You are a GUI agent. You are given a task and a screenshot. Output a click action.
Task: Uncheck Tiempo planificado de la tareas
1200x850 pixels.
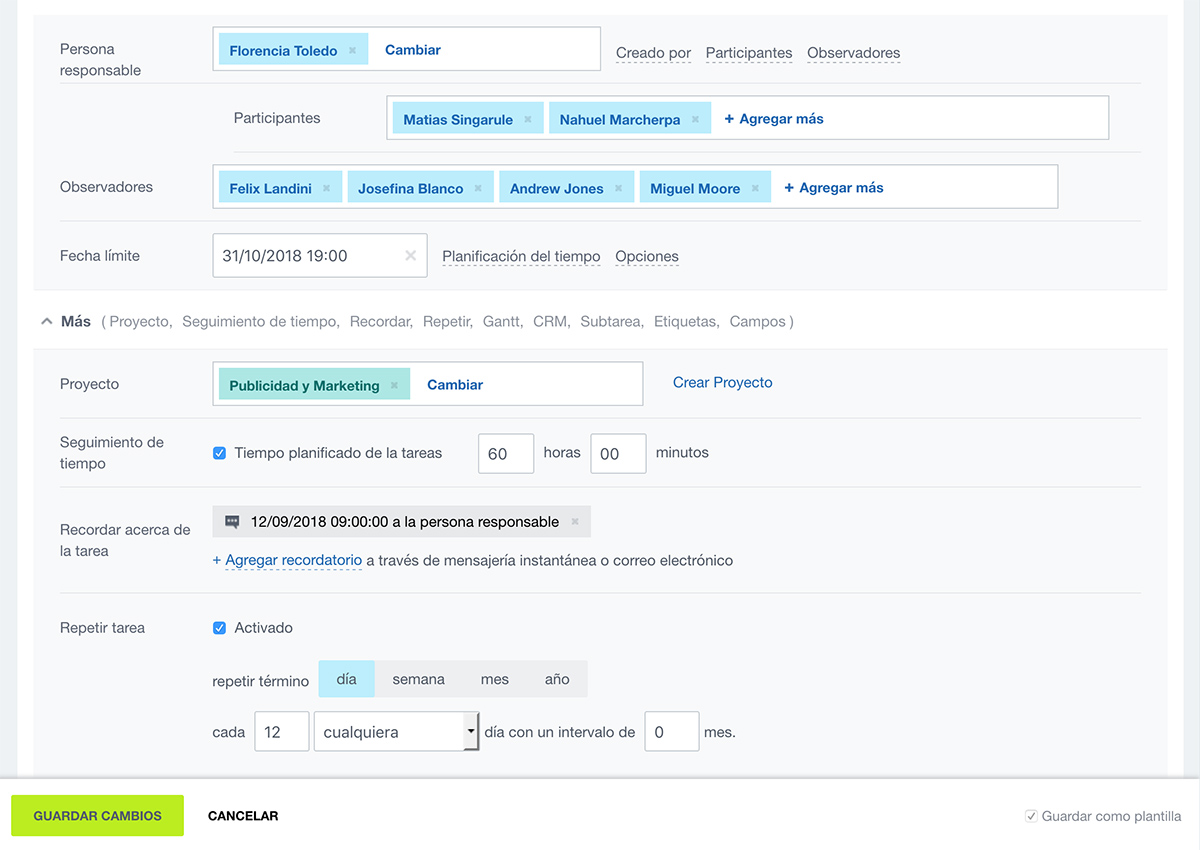pyautogui.click(x=220, y=453)
